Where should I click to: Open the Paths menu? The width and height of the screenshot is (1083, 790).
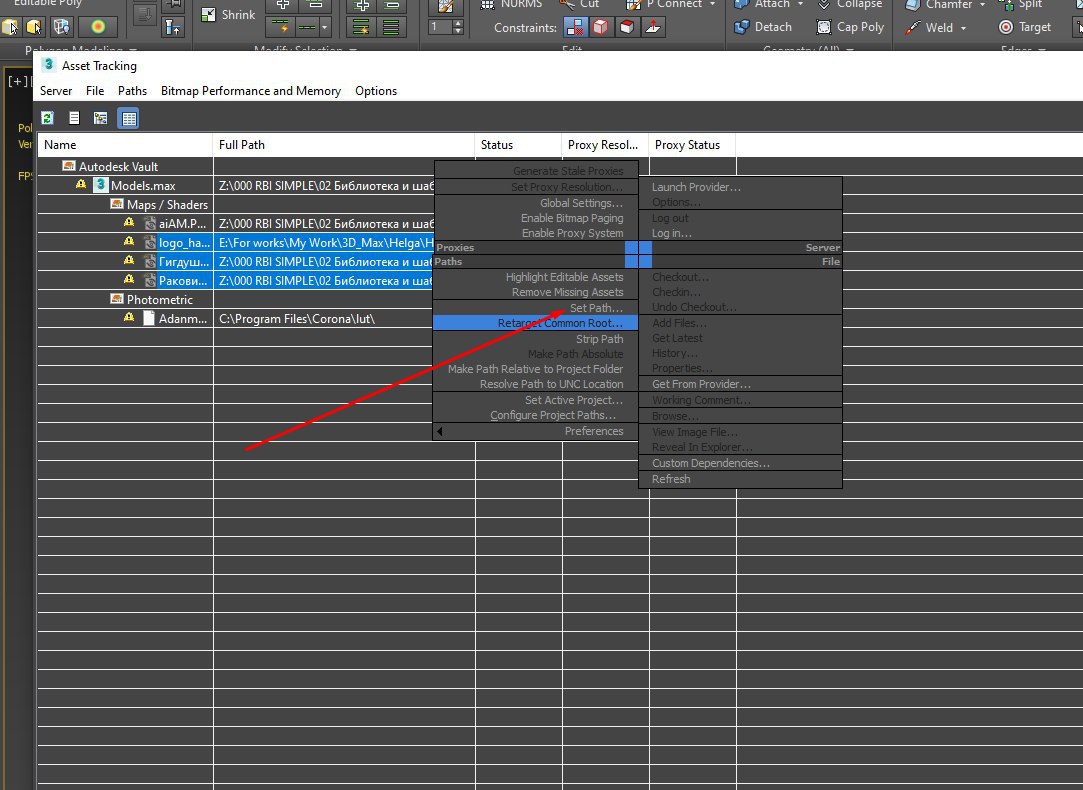[x=132, y=90]
